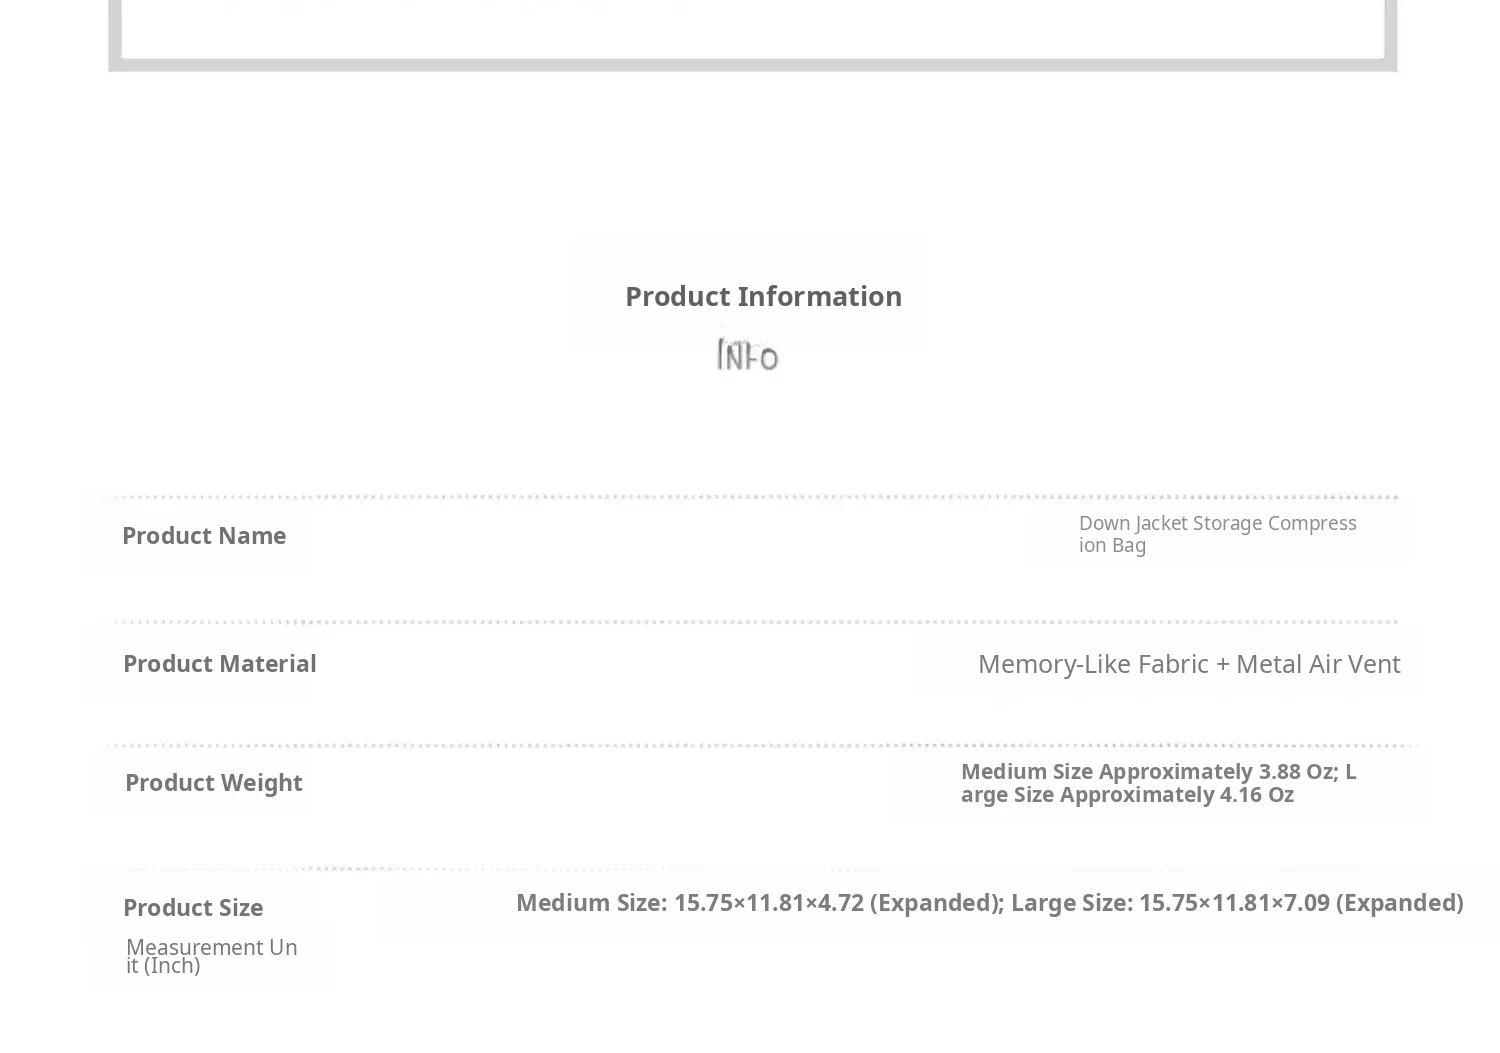1500x1053 pixels.
Task: Click the medium size 15.75×11.81×4.72 dimensions
Action: click(760, 903)
